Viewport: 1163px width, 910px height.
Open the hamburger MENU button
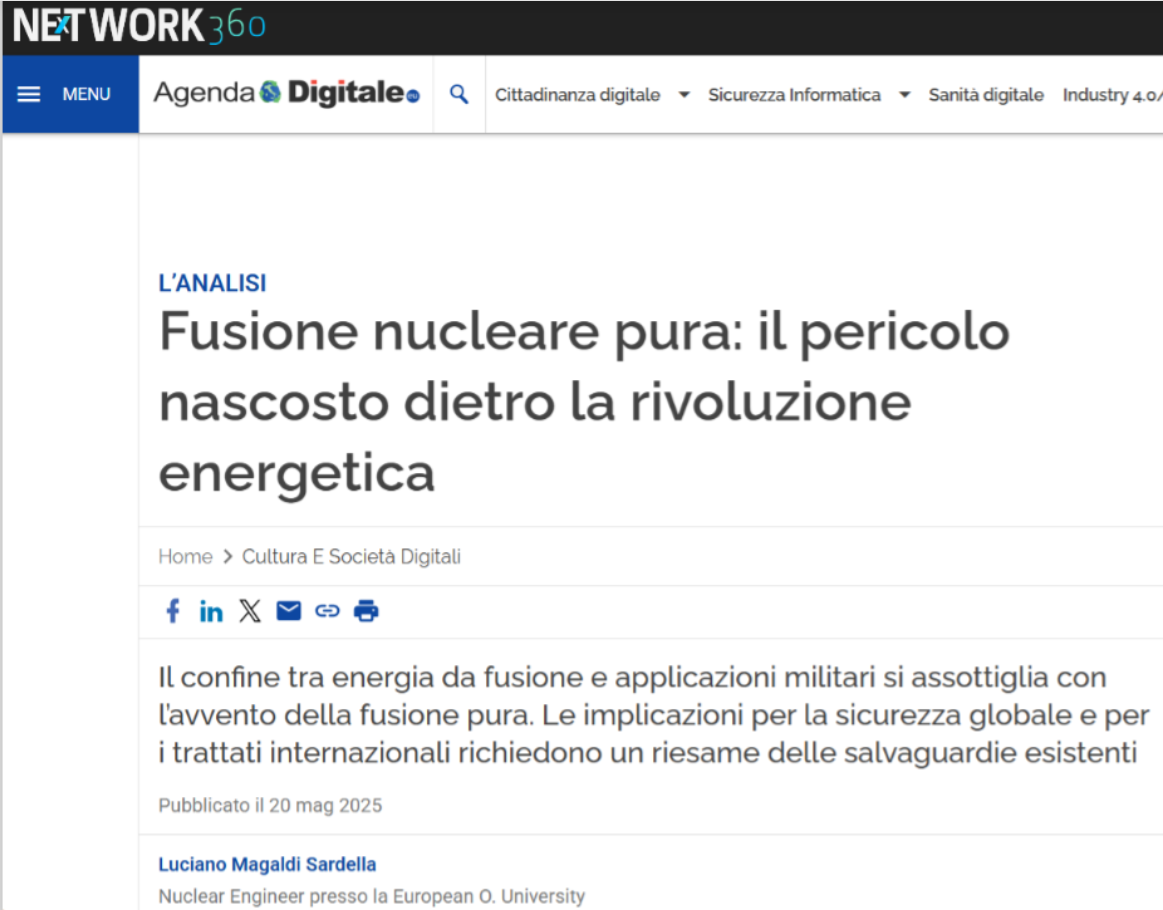pyautogui.click(x=70, y=94)
